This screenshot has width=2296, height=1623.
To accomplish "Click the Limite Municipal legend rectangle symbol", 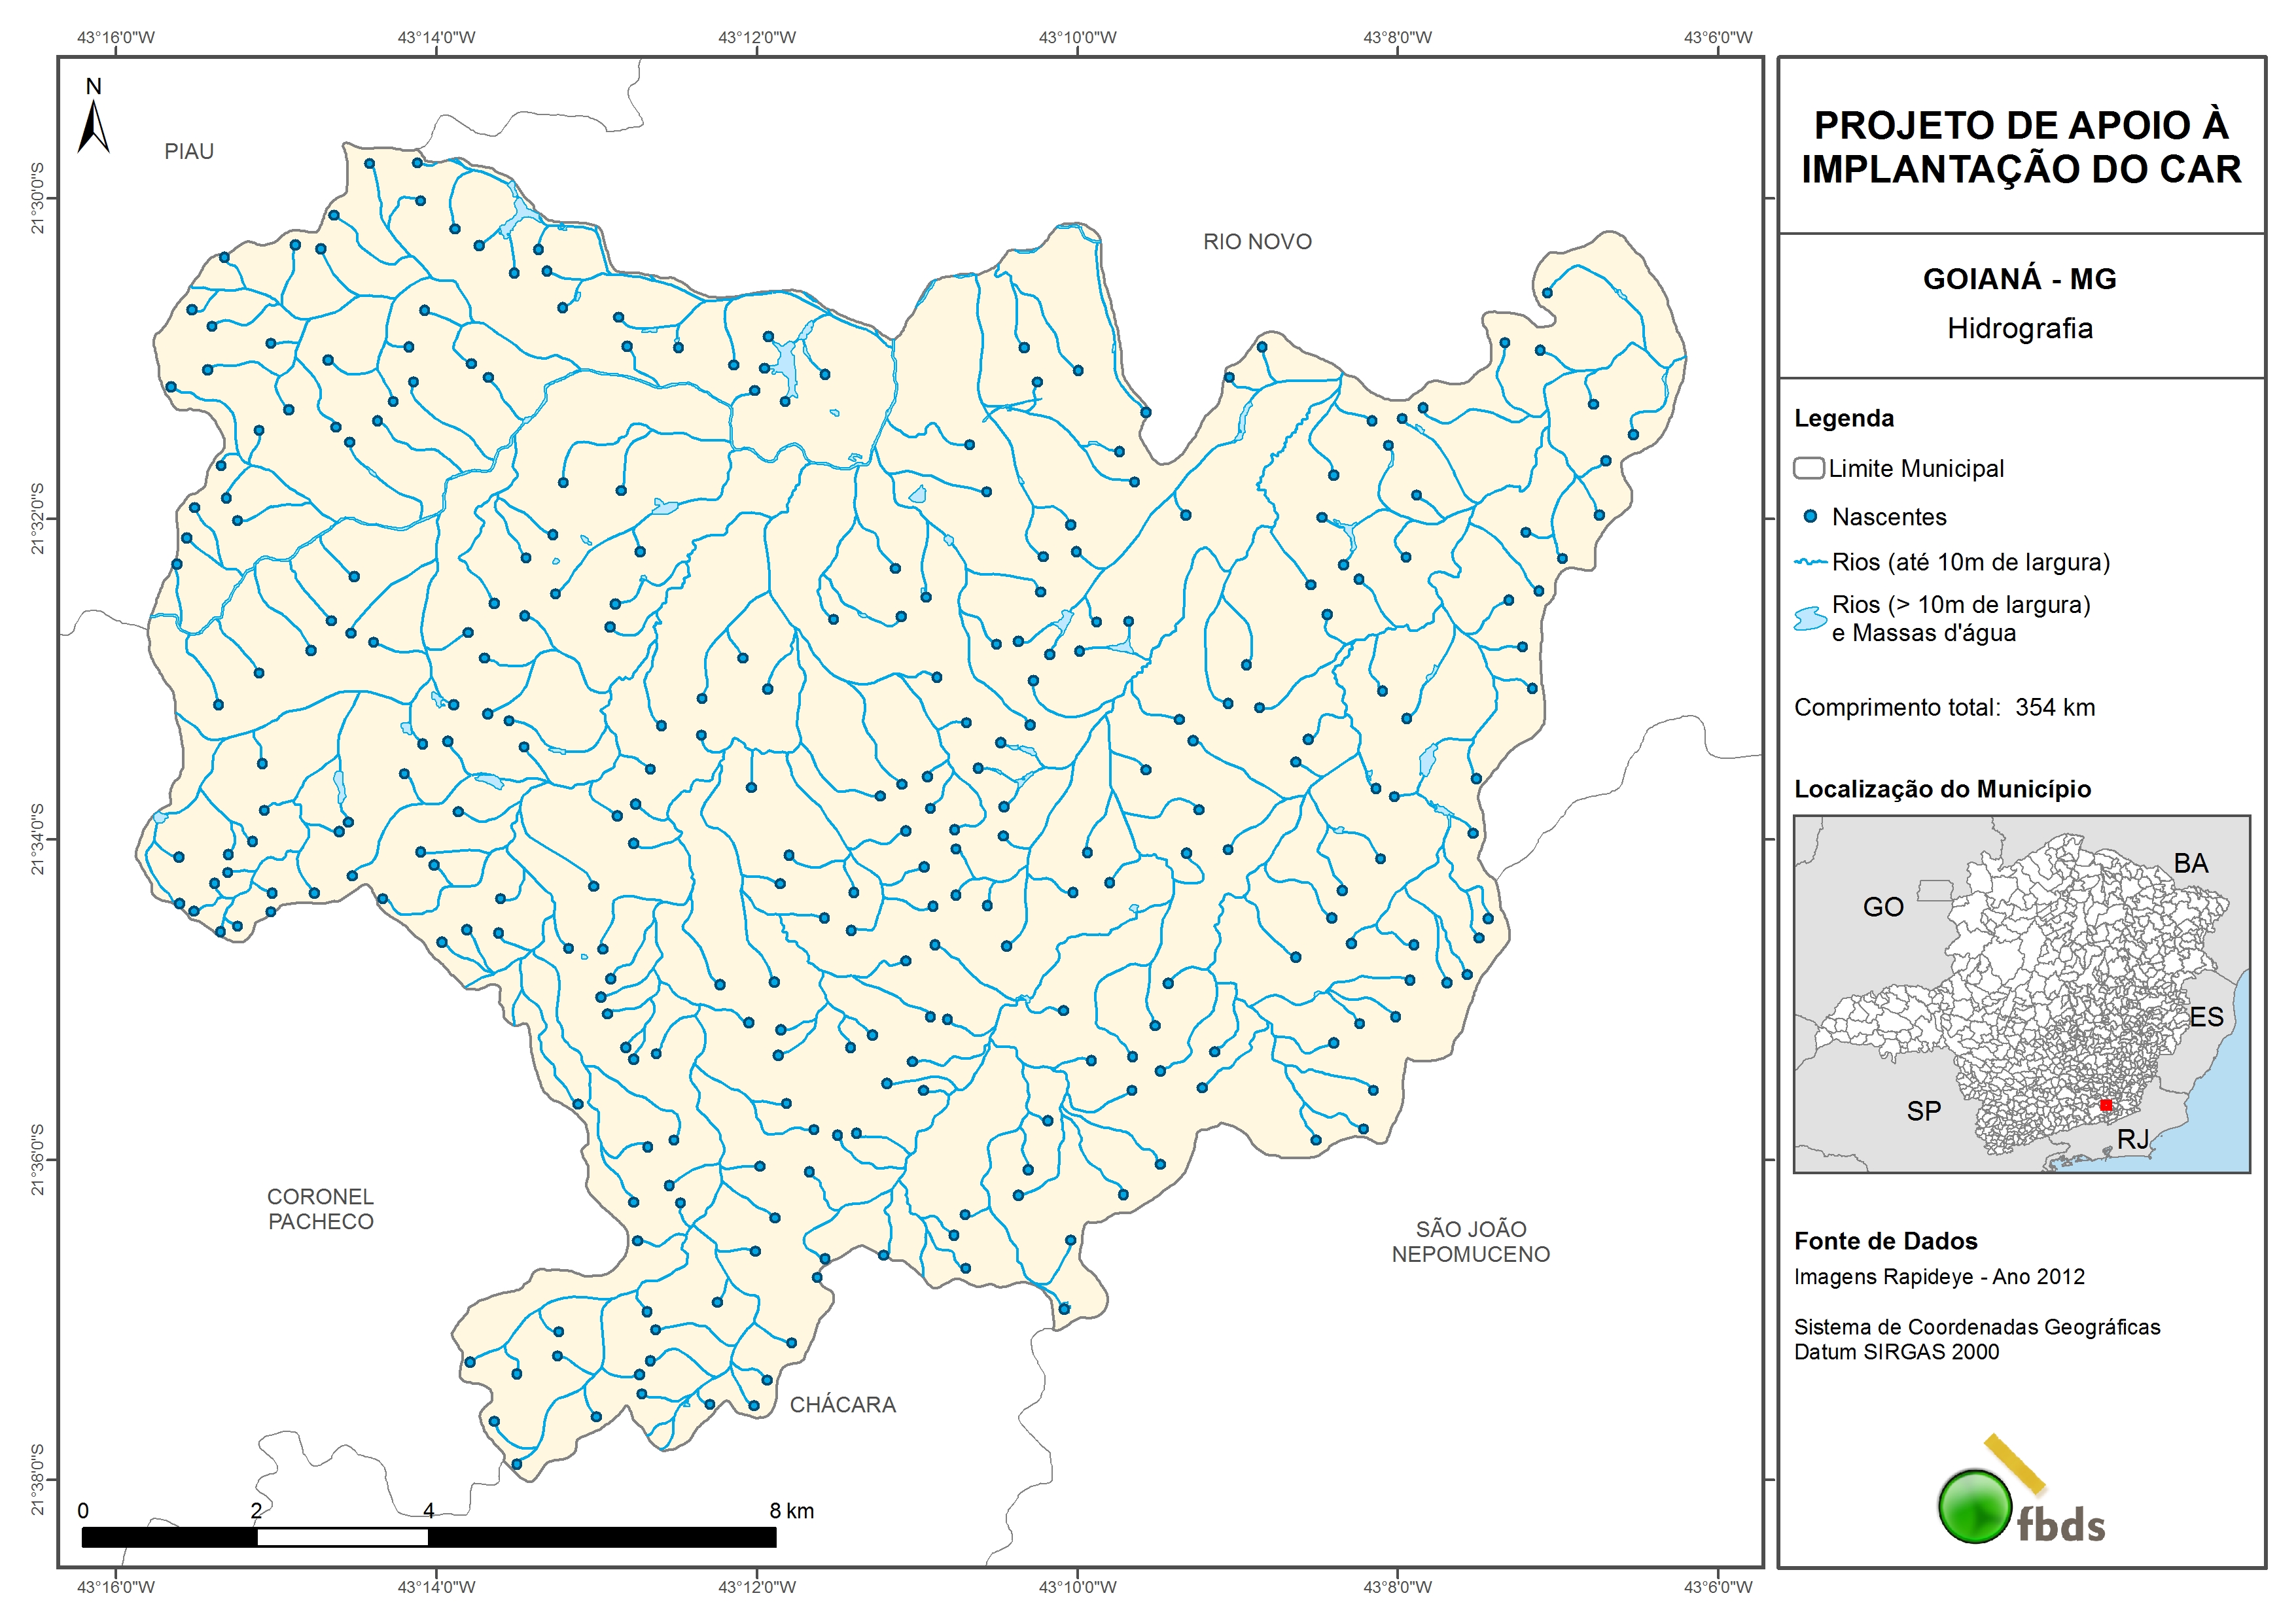I will (x=1809, y=468).
